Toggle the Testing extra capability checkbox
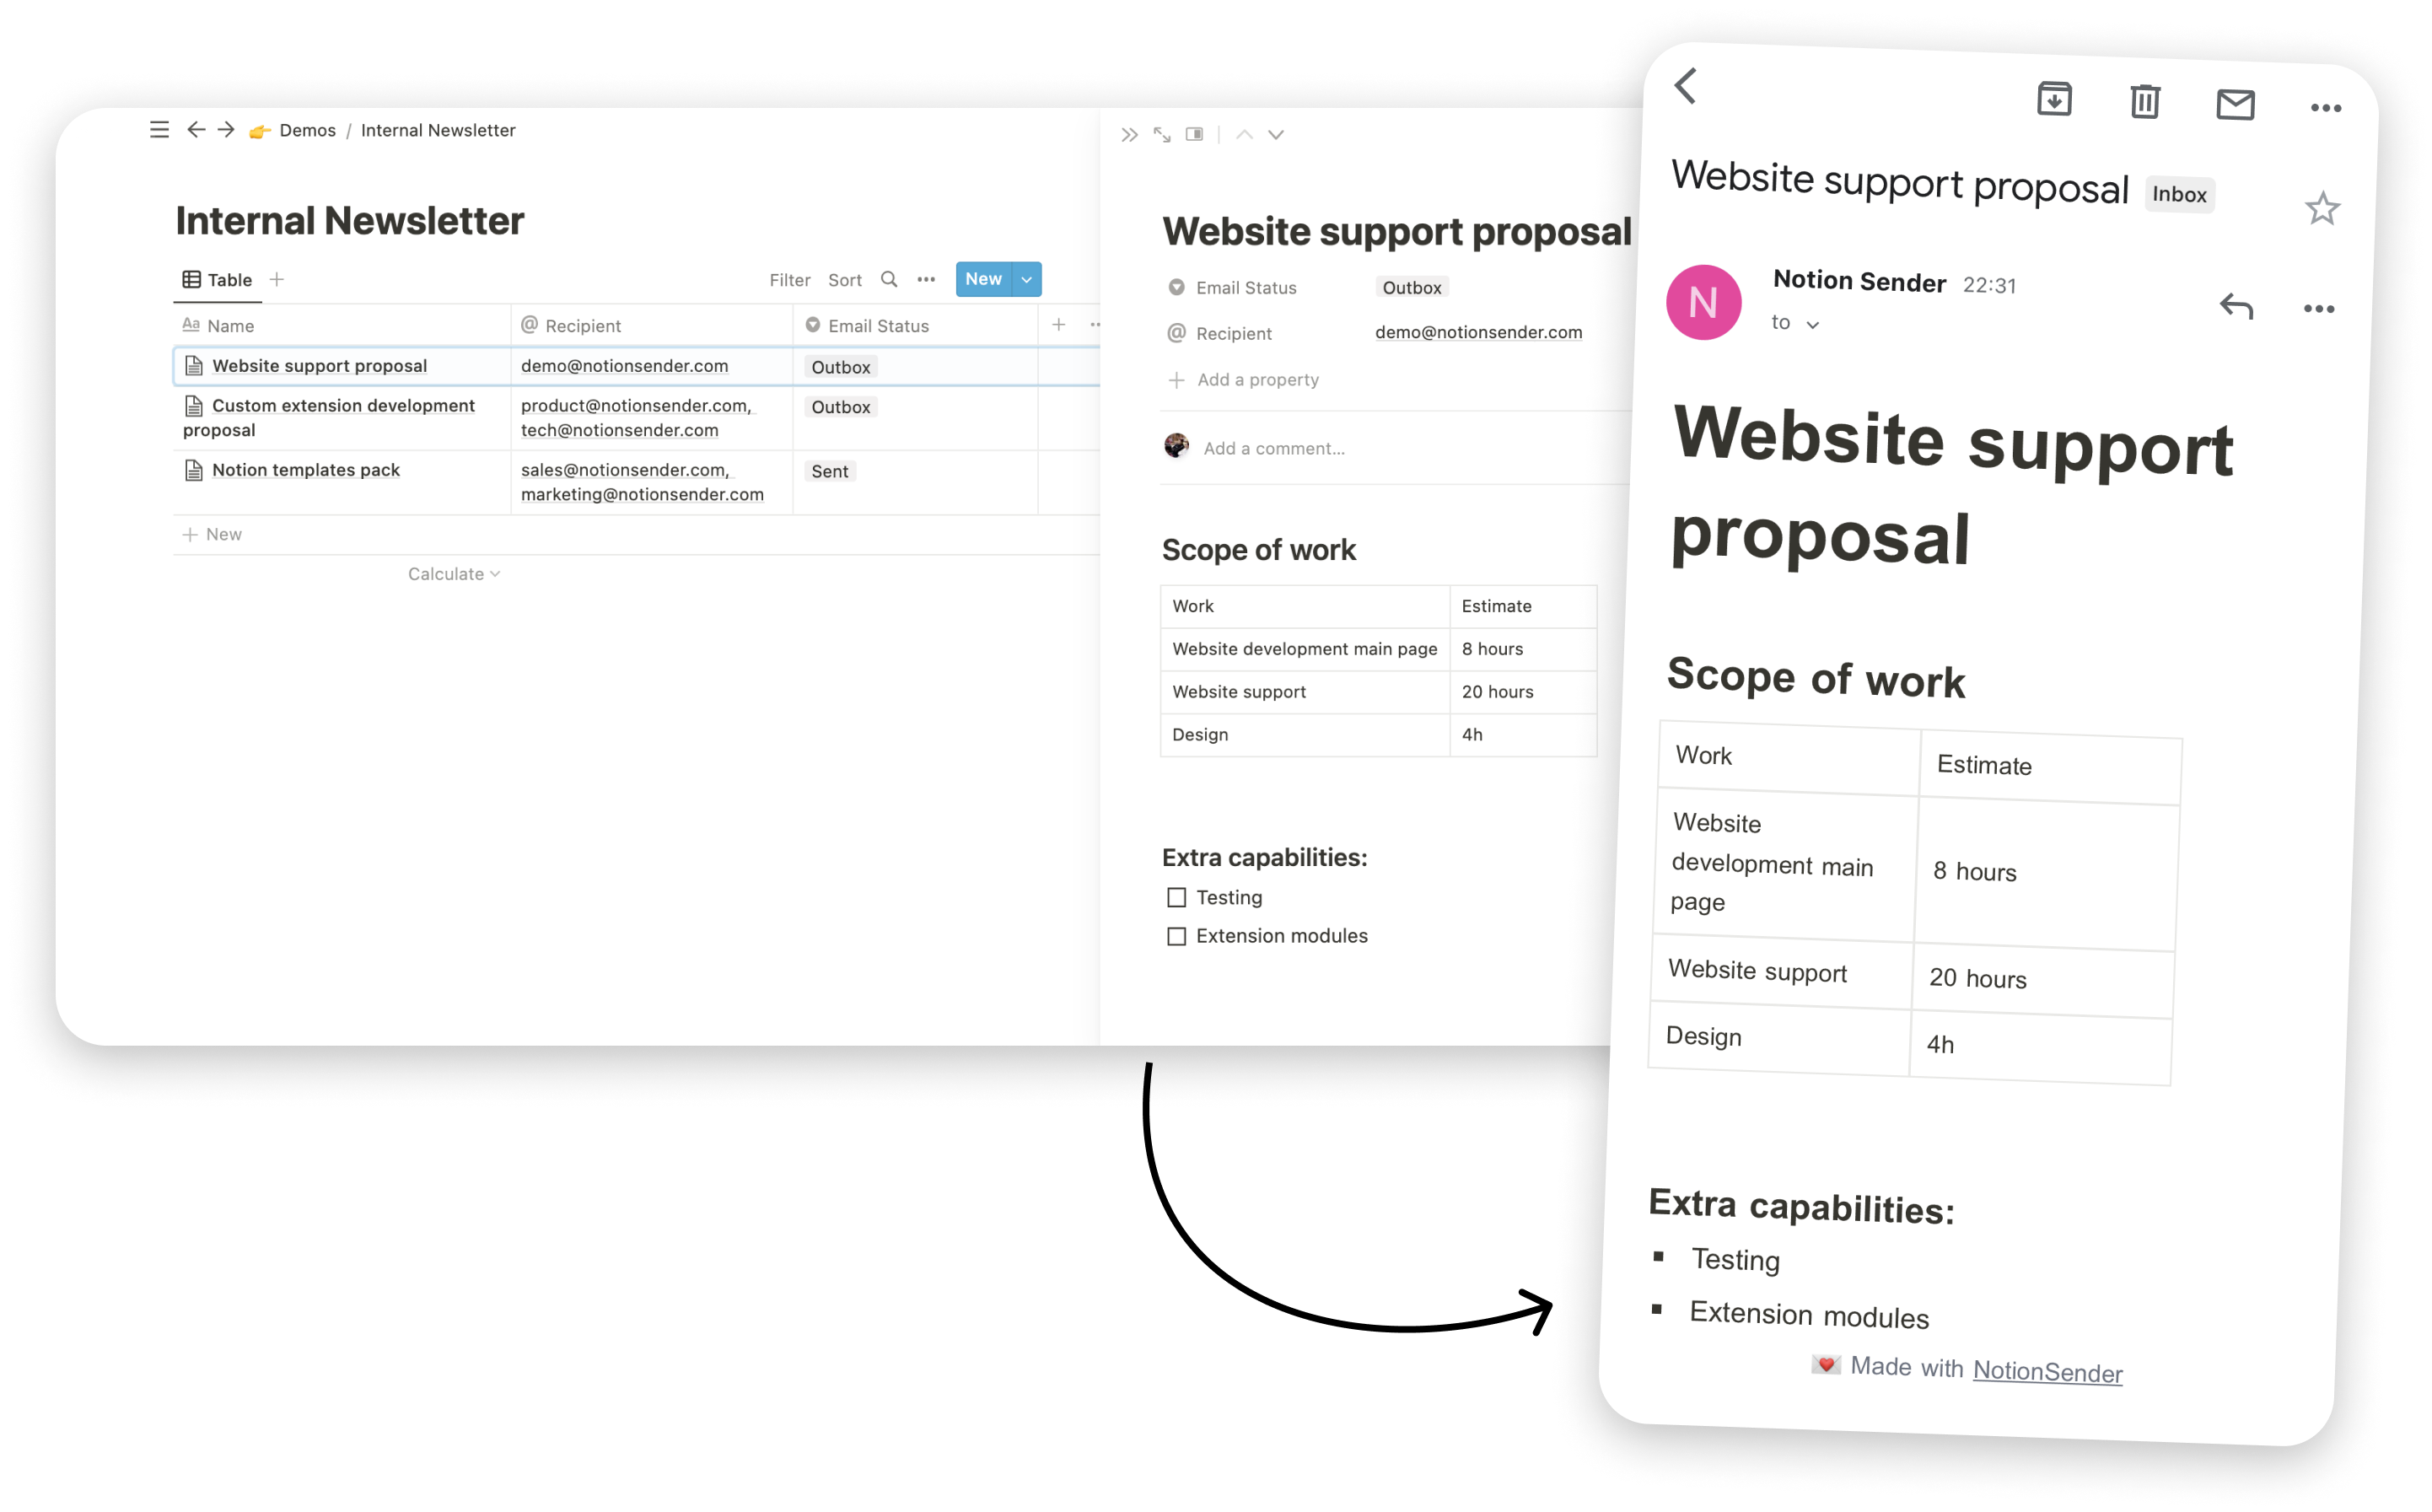Image resolution: width=2432 pixels, height=1512 pixels. (x=1176, y=897)
